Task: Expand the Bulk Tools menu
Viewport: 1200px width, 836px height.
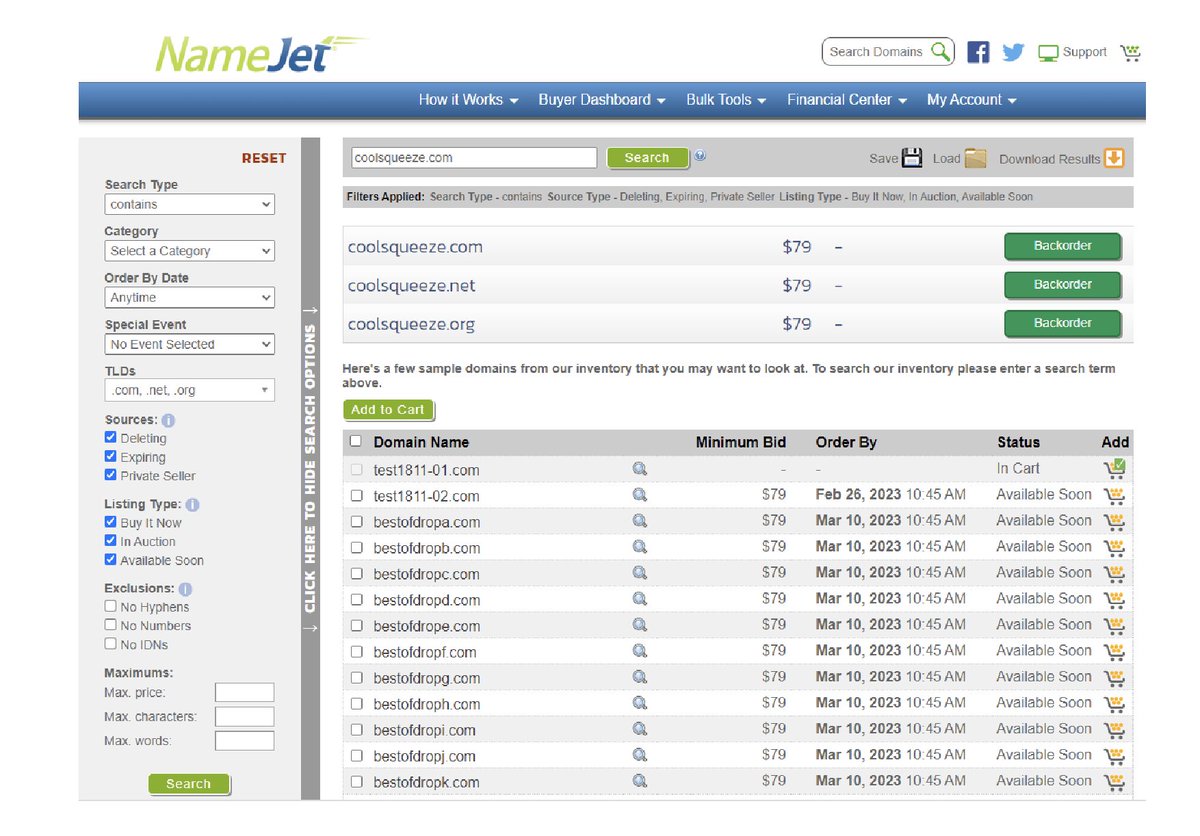Action: click(726, 100)
